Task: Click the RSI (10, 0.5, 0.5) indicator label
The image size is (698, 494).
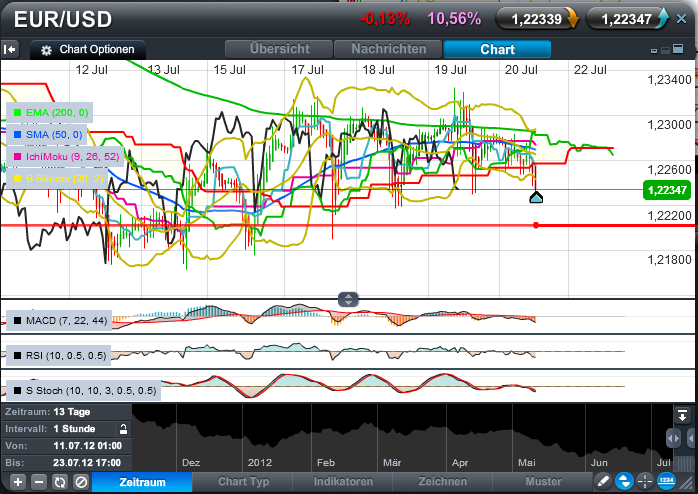Action: click(58, 356)
